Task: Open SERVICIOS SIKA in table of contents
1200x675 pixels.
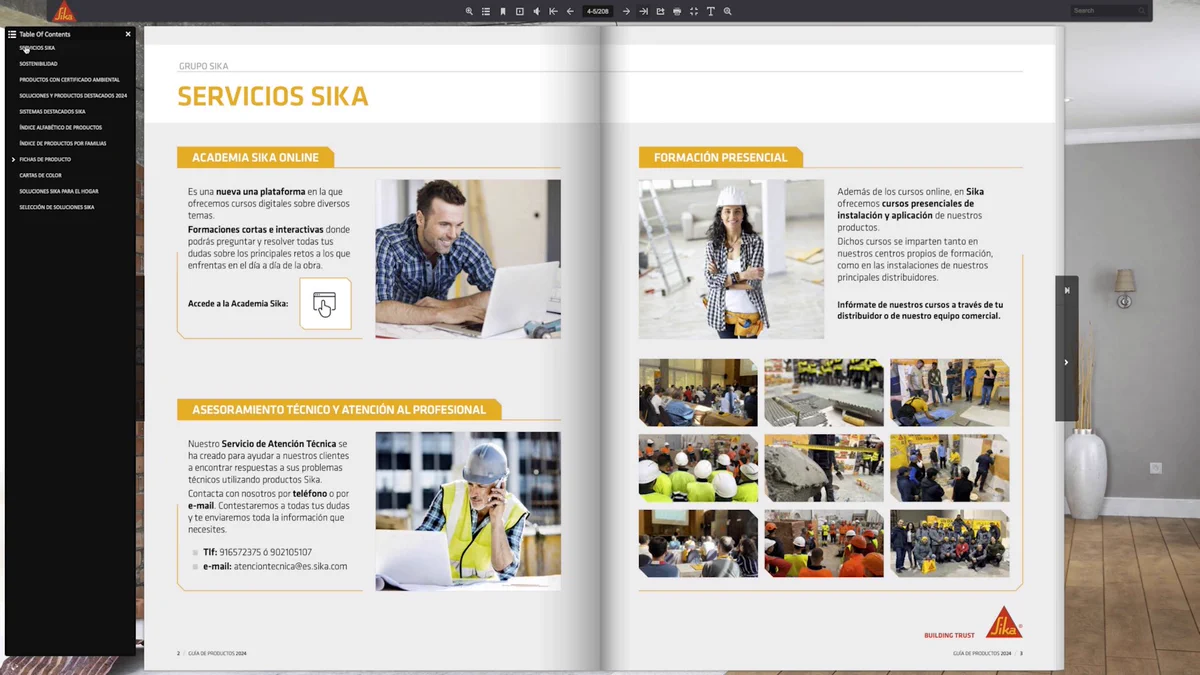Action: (x=37, y=48)
